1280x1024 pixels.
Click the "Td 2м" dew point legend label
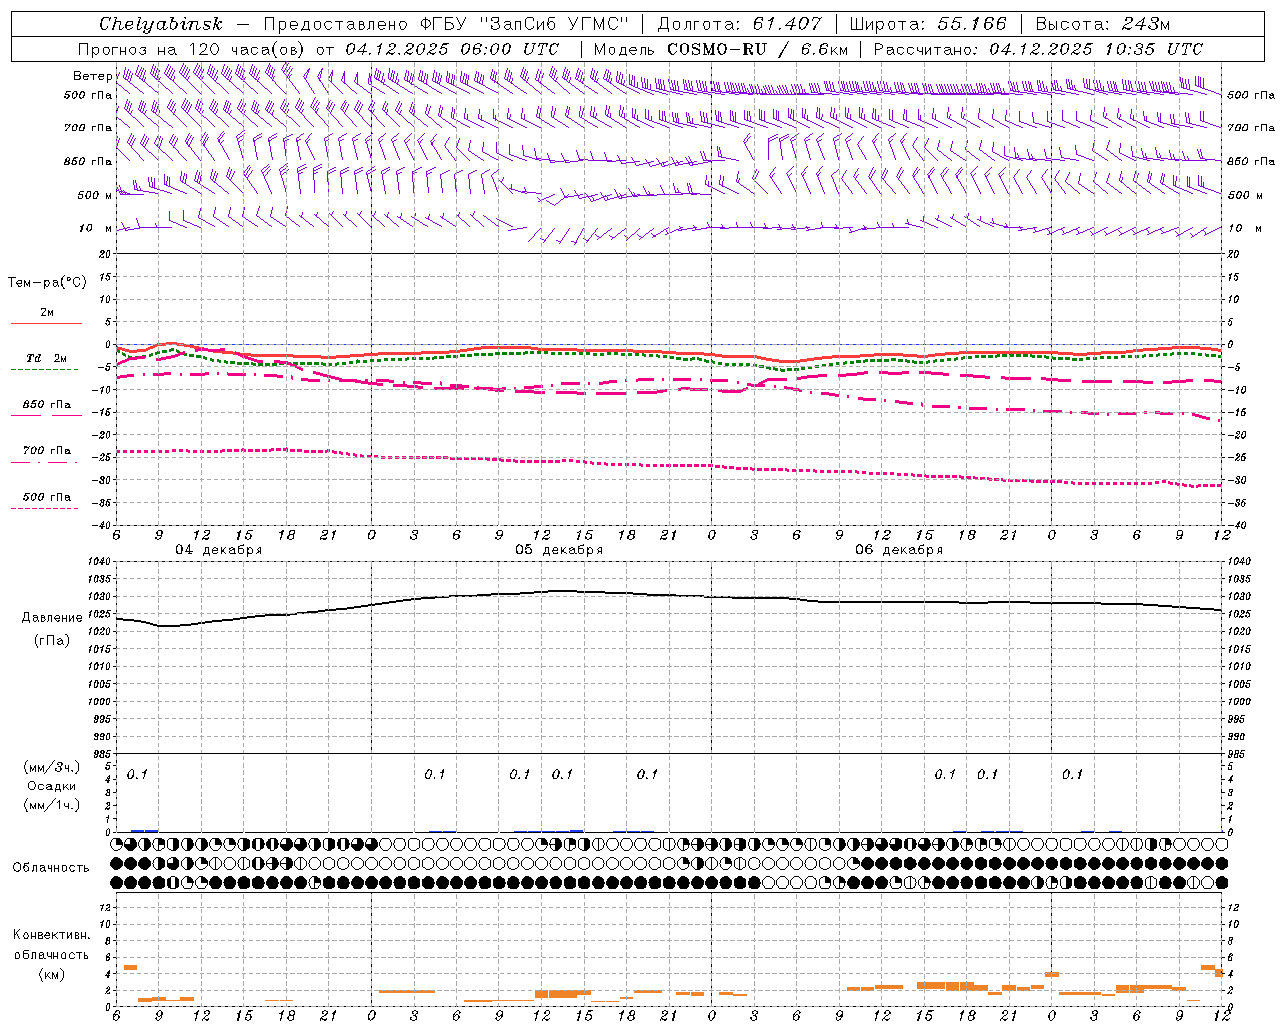tap(47, 358)
